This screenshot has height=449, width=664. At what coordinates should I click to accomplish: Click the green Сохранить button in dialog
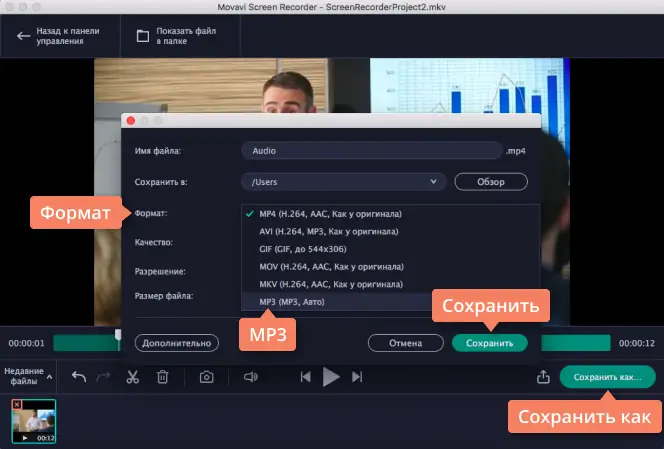[x=490, y=343]
